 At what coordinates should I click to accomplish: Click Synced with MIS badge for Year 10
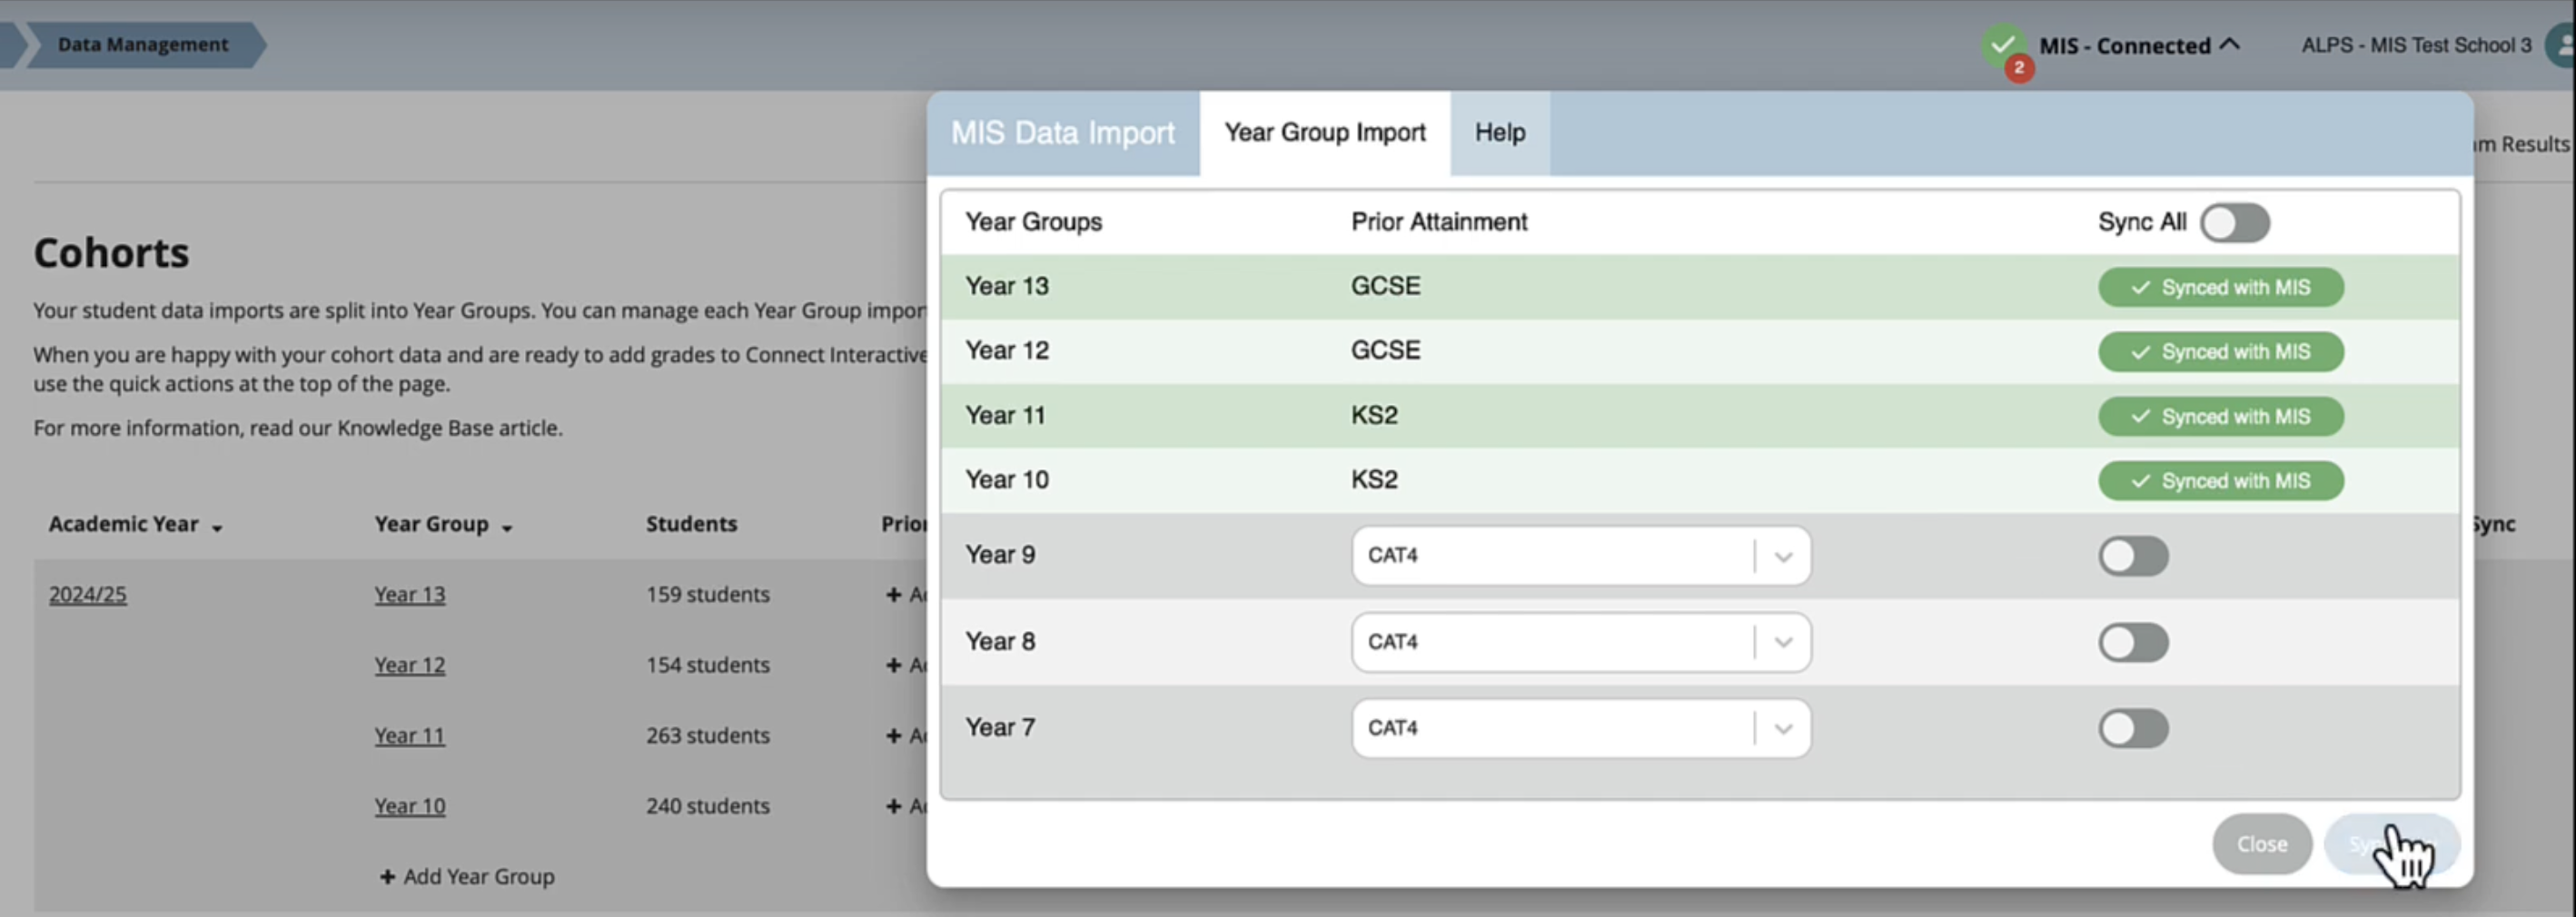[2220, 481]
